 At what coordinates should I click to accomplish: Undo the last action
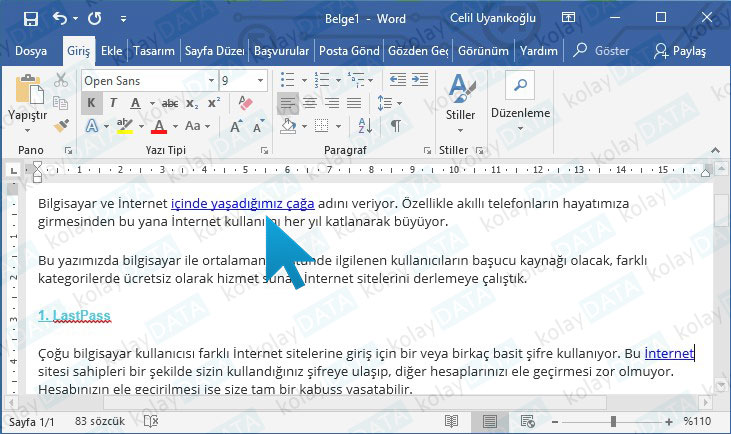click(x=60, y=19)
